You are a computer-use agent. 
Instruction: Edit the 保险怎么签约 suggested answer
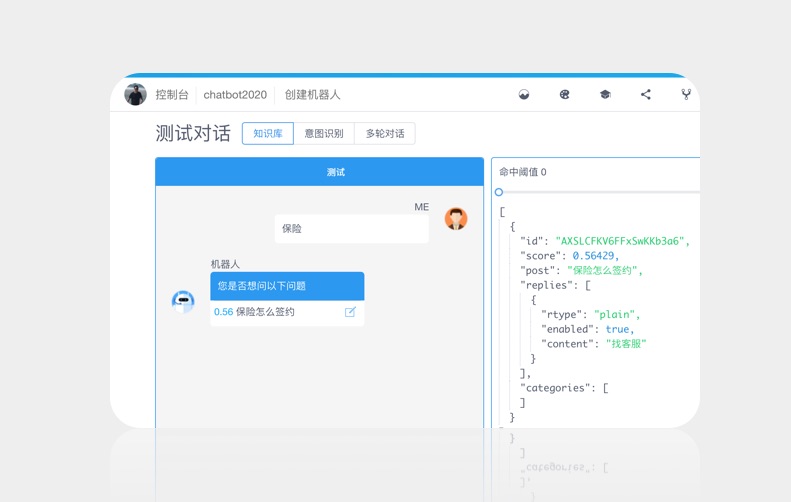tap(350, 312)
